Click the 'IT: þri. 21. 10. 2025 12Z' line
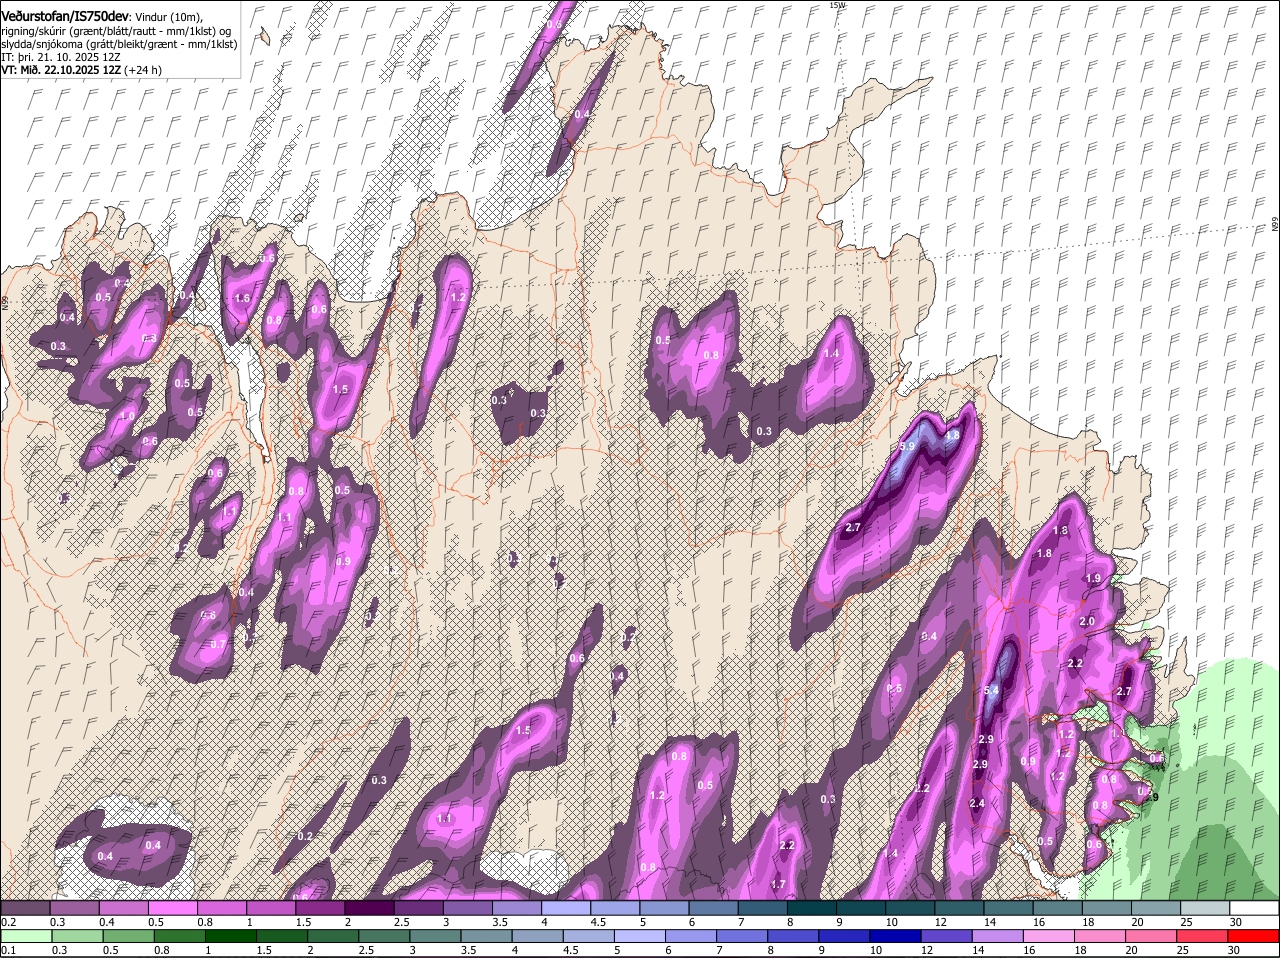 click(60, 57)
